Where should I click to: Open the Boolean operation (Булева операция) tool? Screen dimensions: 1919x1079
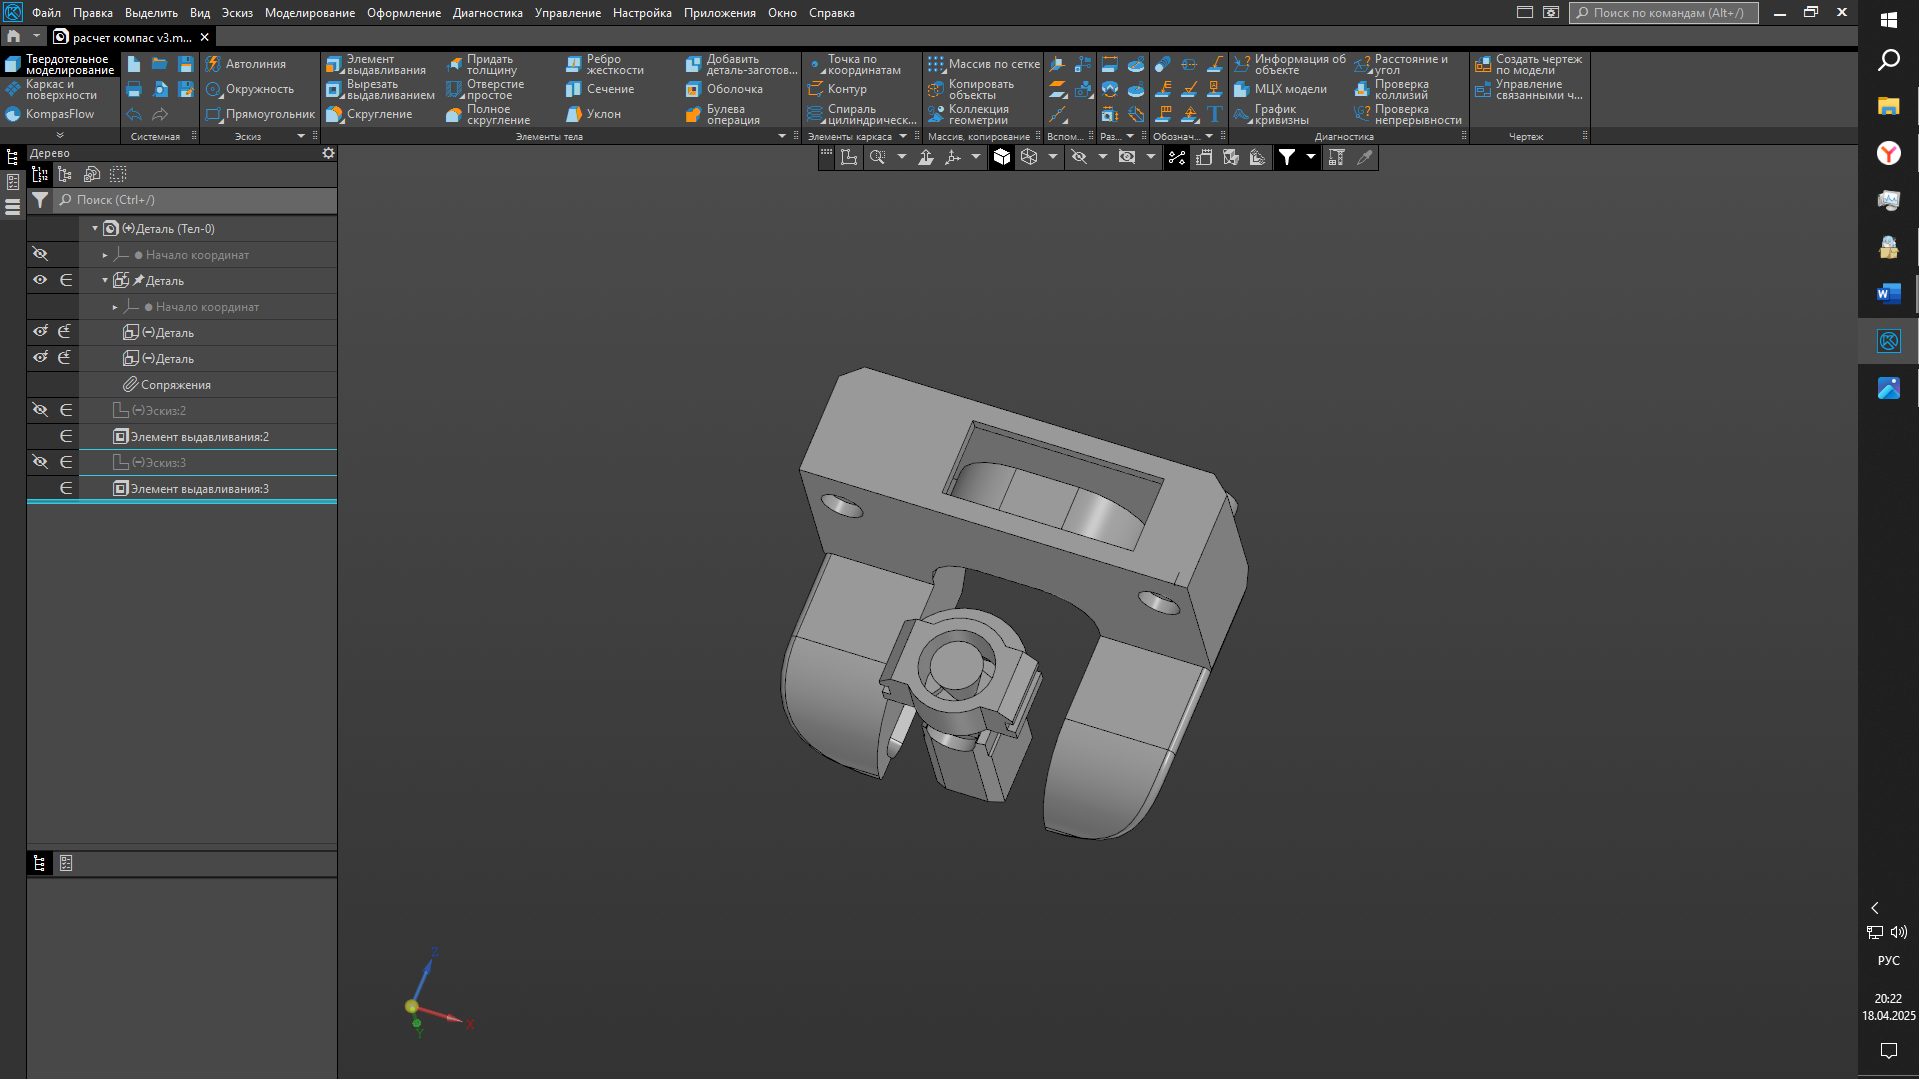(x=723, y=115)
